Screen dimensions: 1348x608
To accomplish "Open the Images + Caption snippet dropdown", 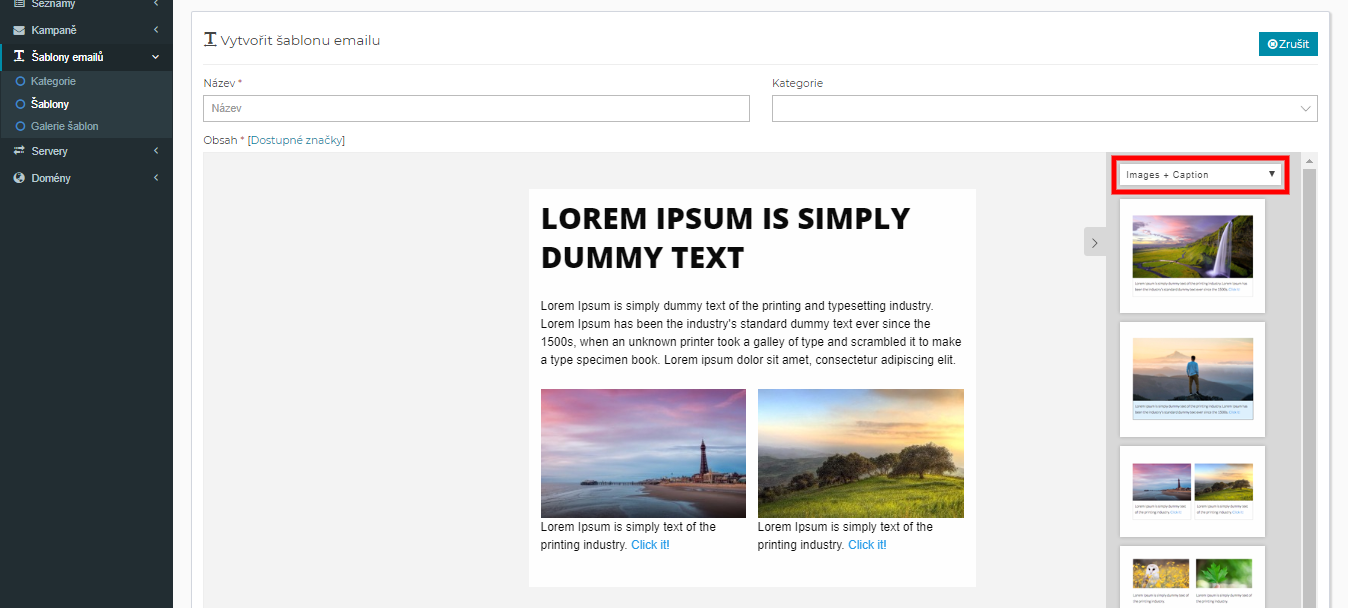I will point(1201,175).
